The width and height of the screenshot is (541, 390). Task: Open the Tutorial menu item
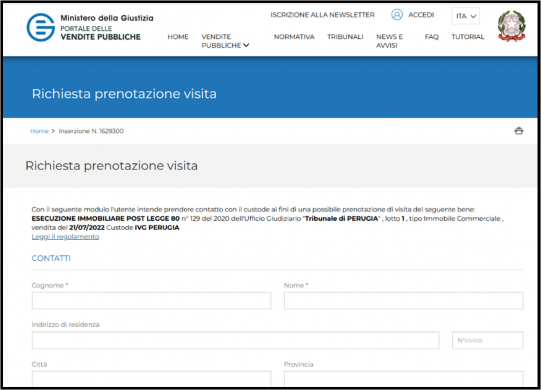pos(468,37)
